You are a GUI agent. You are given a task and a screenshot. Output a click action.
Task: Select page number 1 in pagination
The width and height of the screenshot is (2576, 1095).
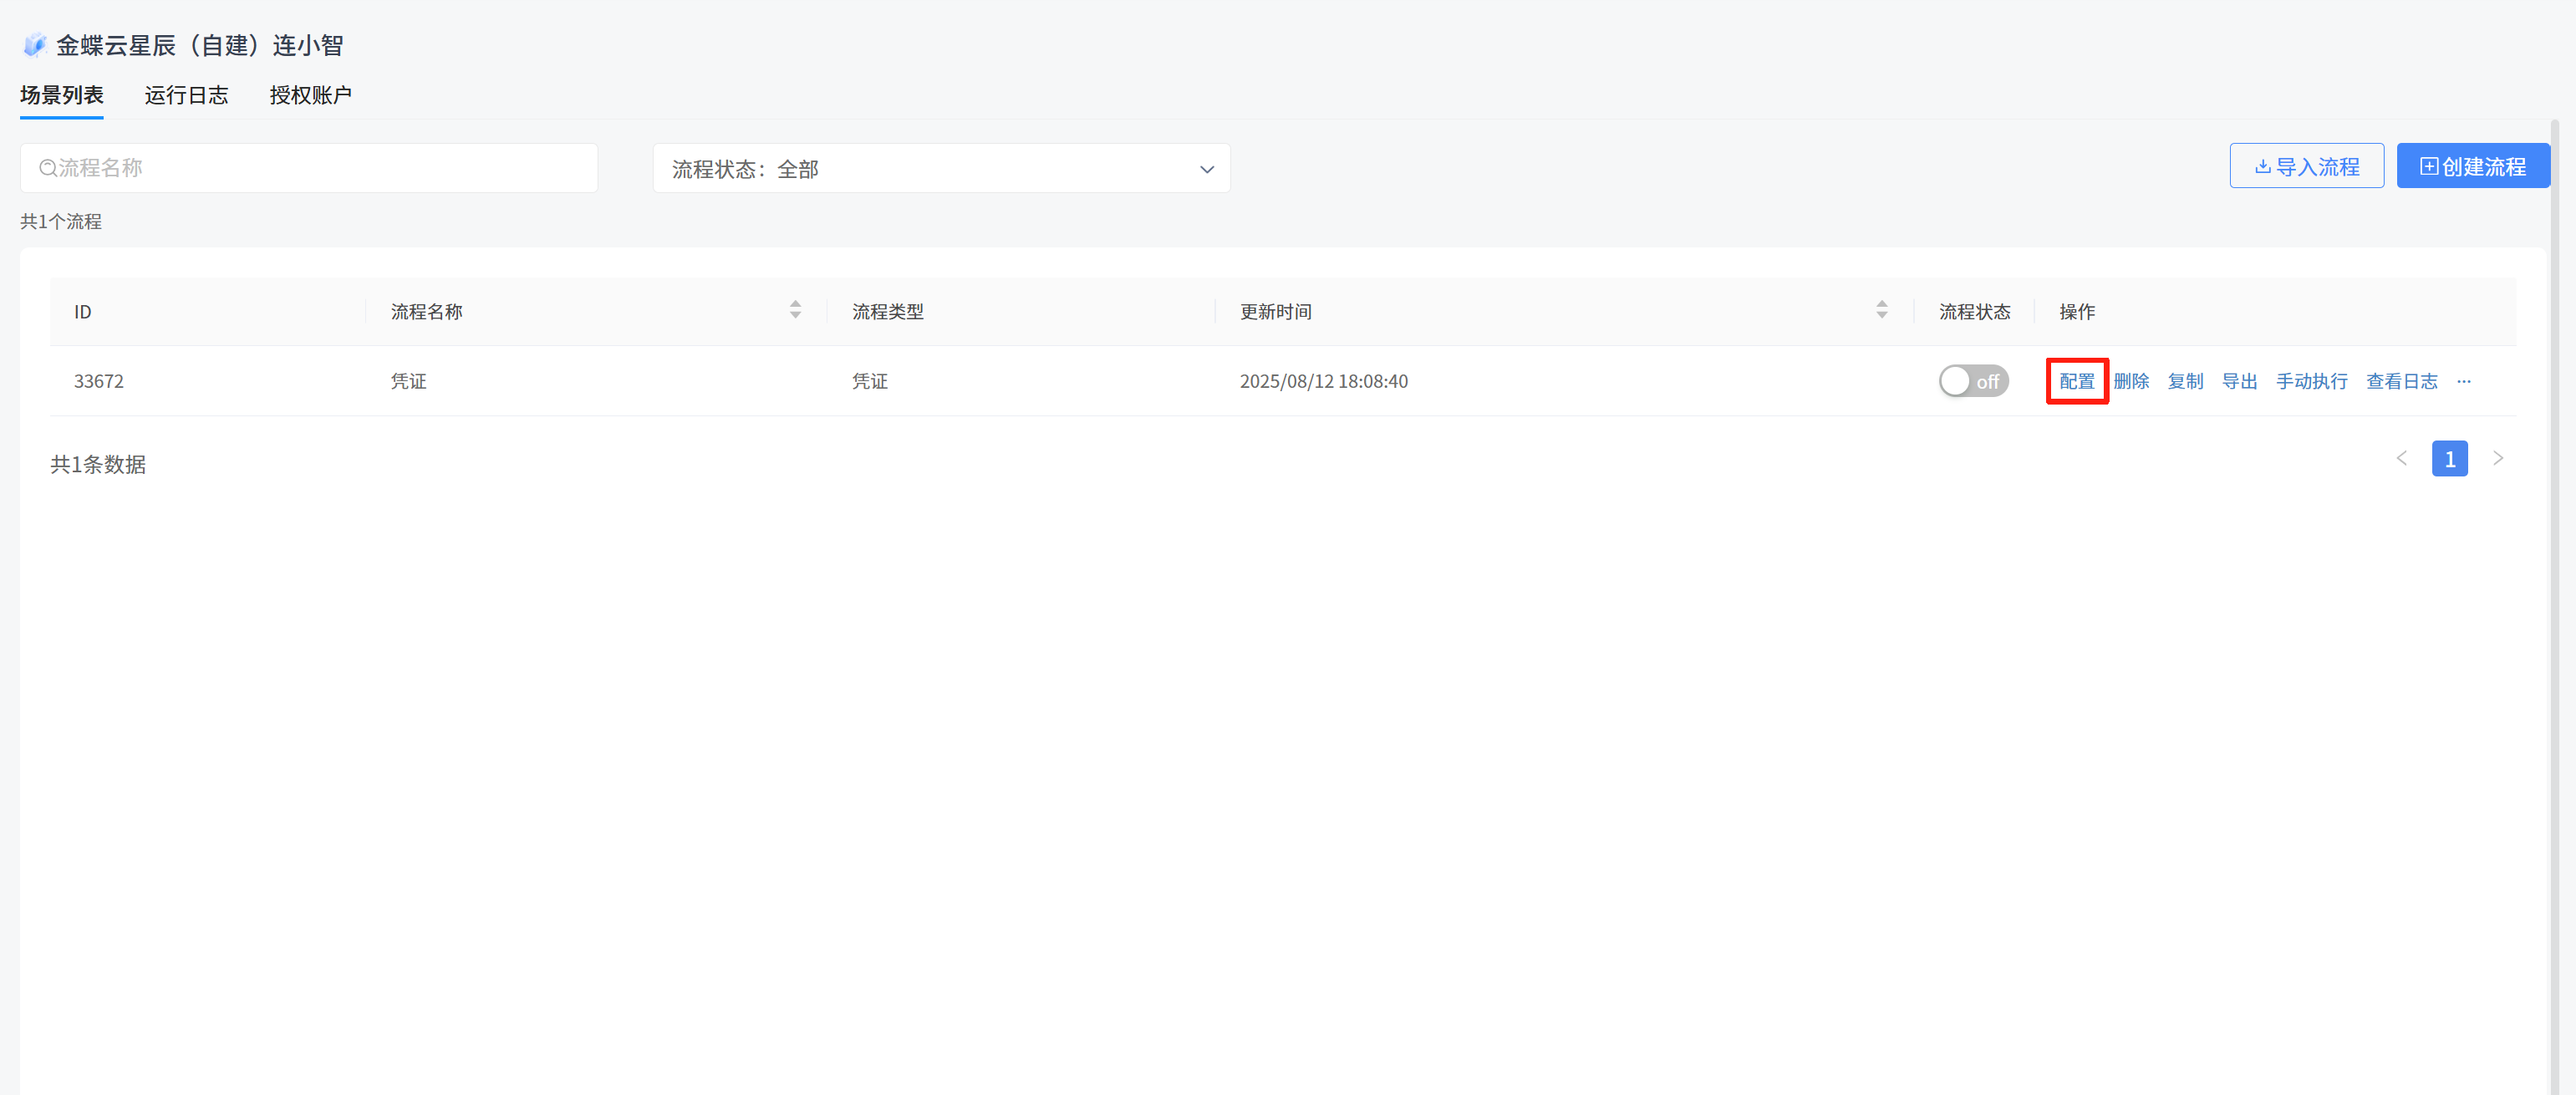(2449, 459)
